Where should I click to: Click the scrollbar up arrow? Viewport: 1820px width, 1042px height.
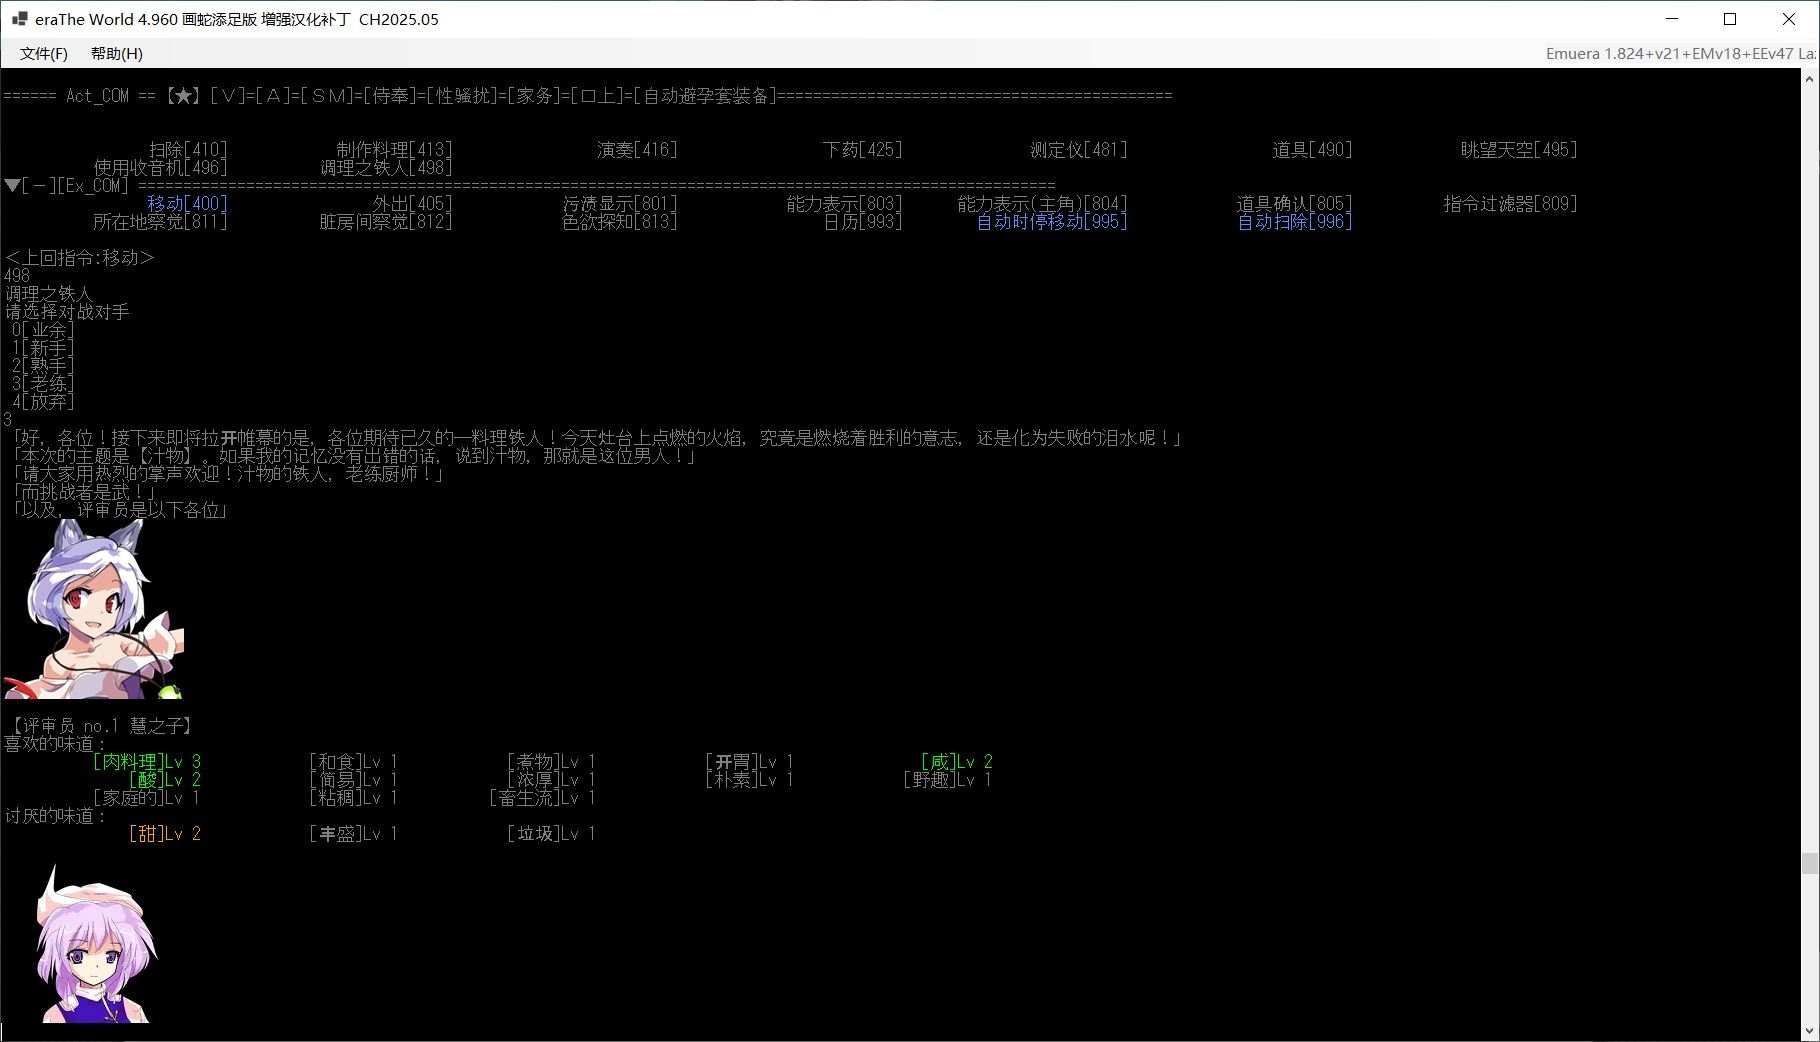point(1810,78)
